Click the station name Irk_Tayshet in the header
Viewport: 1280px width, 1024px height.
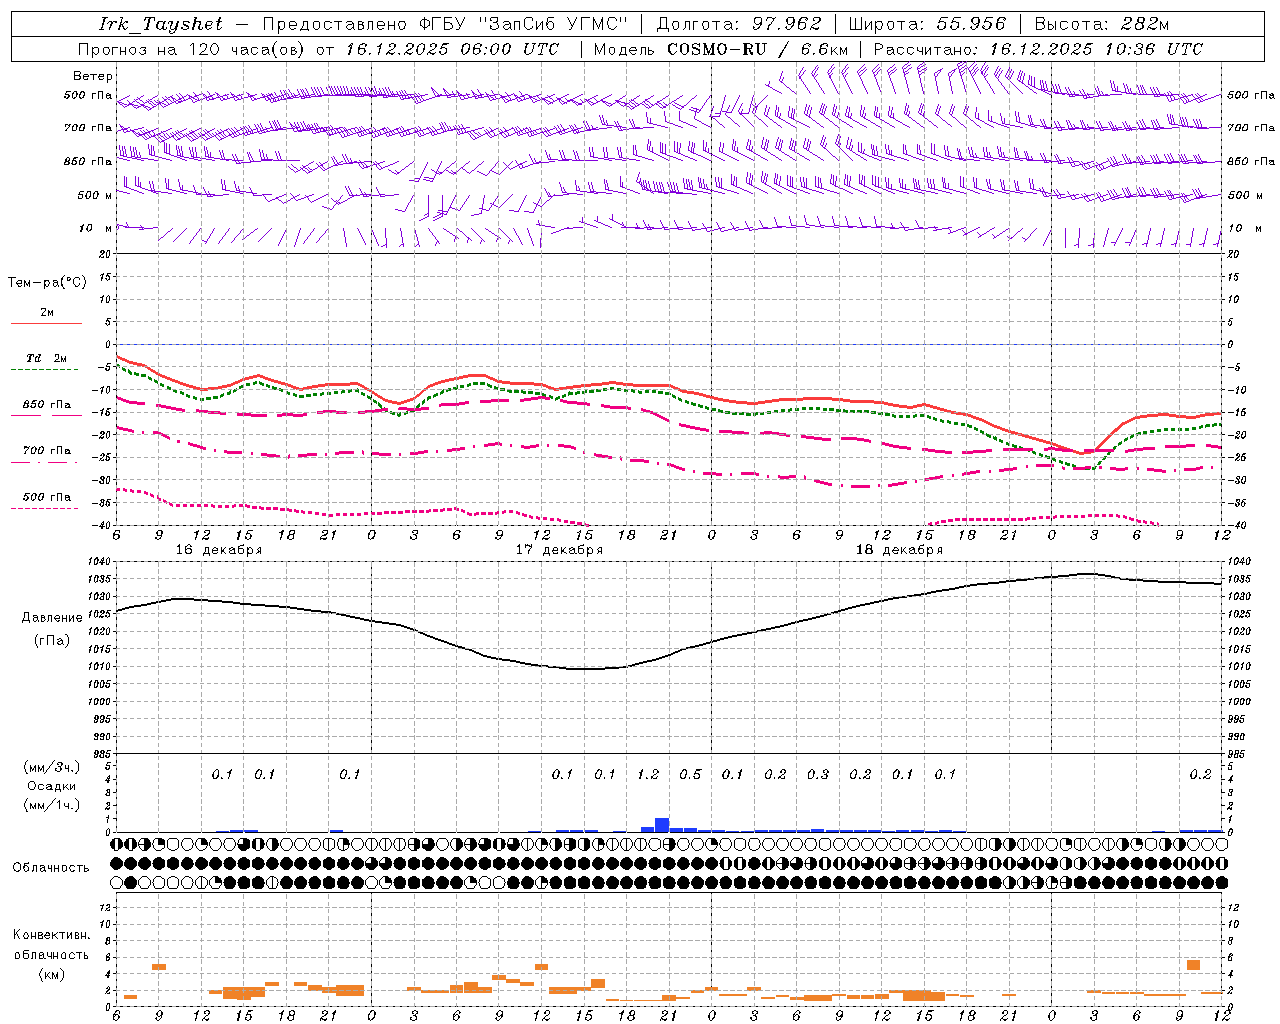[161, 24]
